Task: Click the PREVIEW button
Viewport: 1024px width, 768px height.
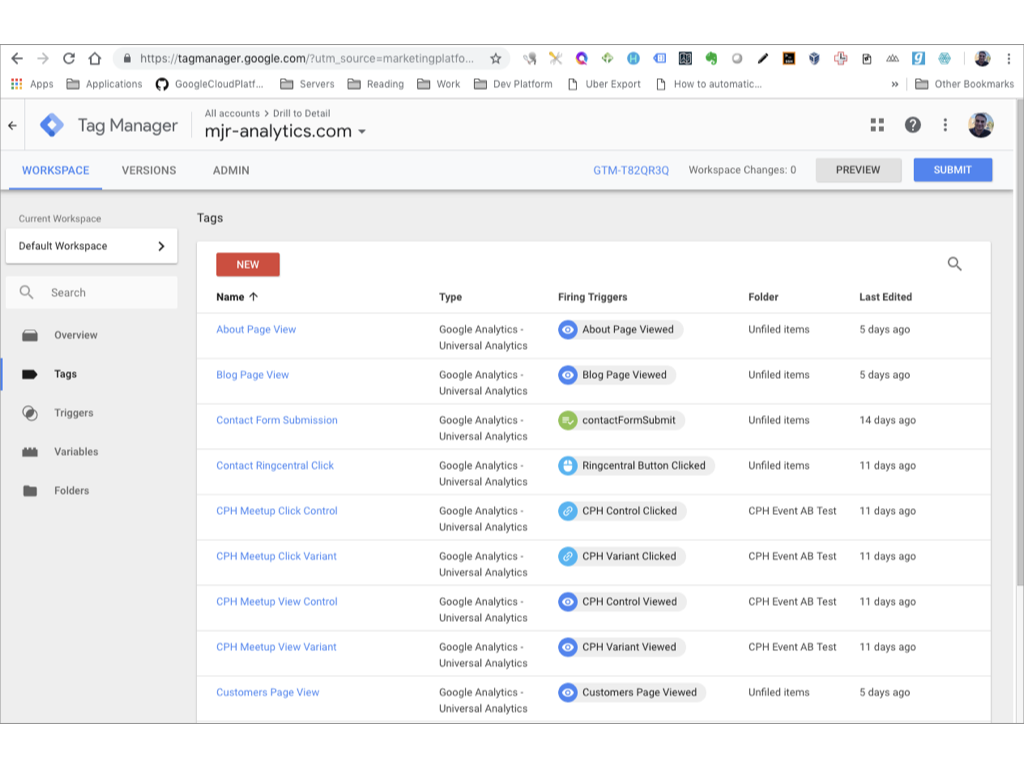Action: click(x=858, y=170)
